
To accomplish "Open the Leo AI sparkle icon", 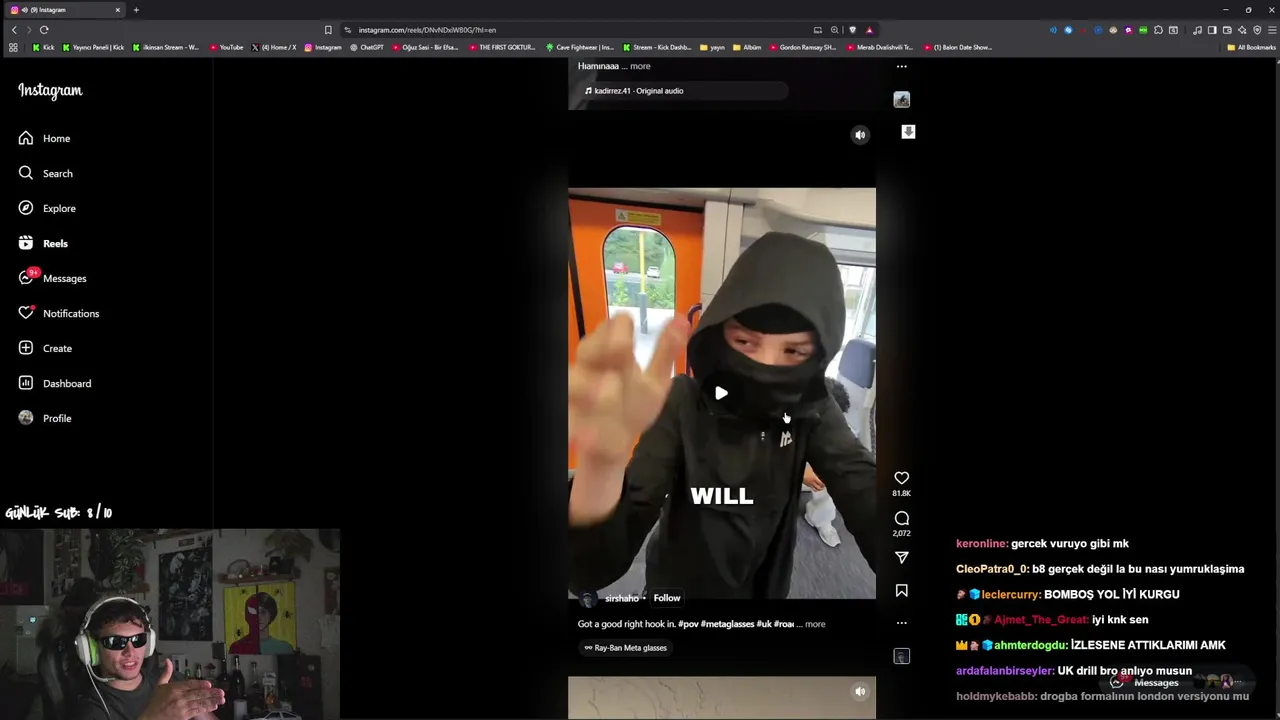I will [1242, 30].
